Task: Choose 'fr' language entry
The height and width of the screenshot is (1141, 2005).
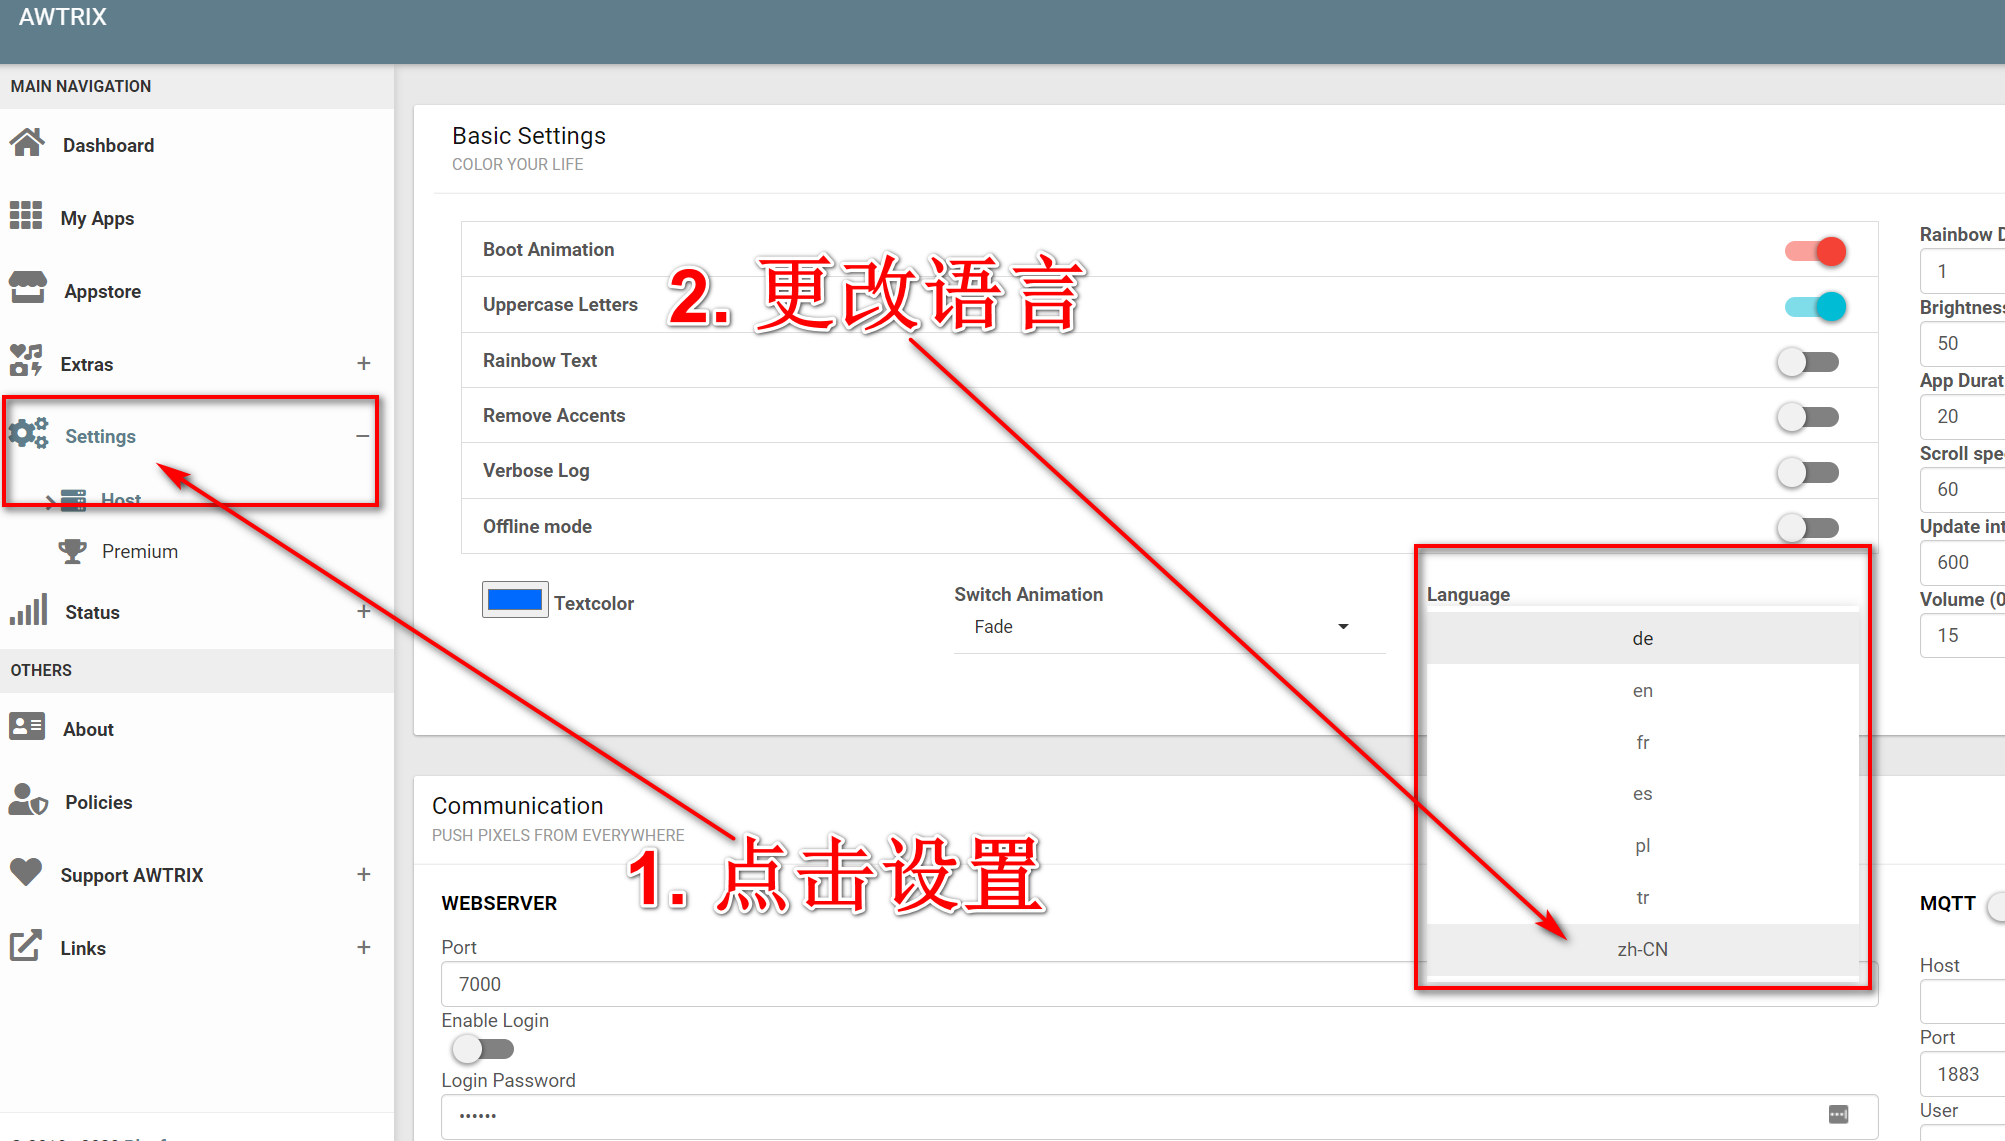Action: [1642, 742]
